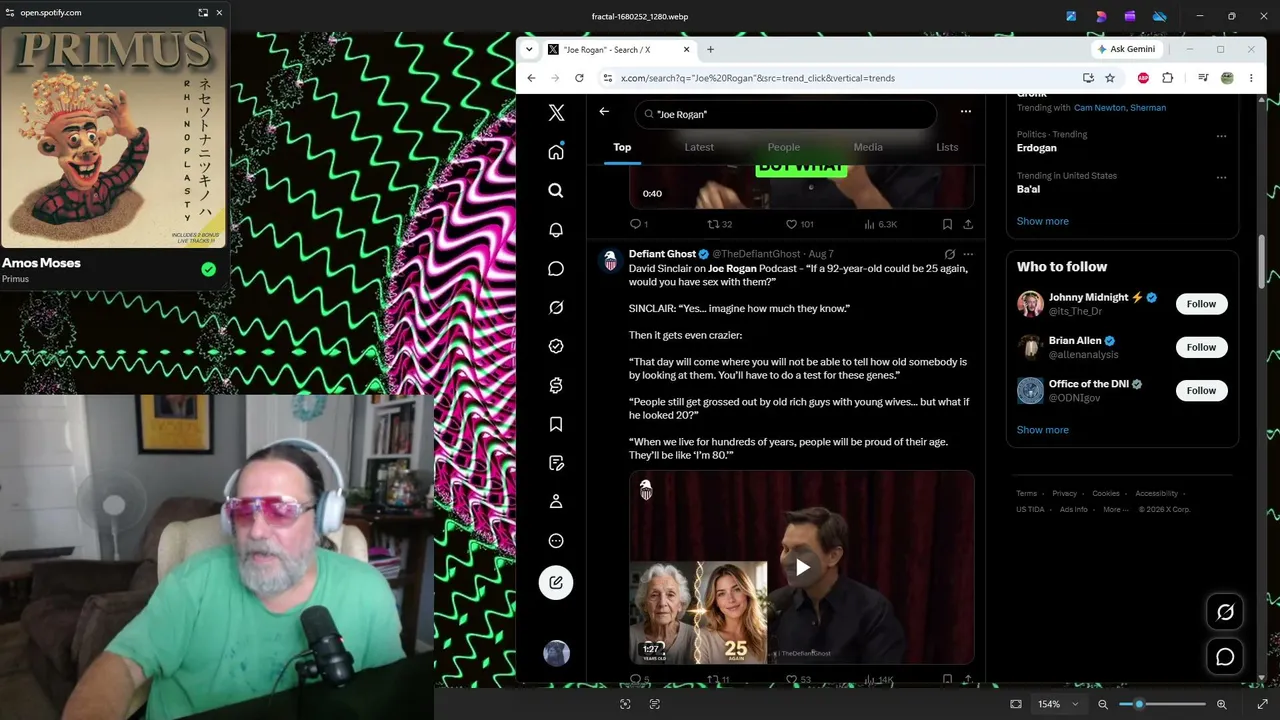Screen dimensions: 1280x720
Task: Like the post with 101 likes
Action: (x=799, y=225)
